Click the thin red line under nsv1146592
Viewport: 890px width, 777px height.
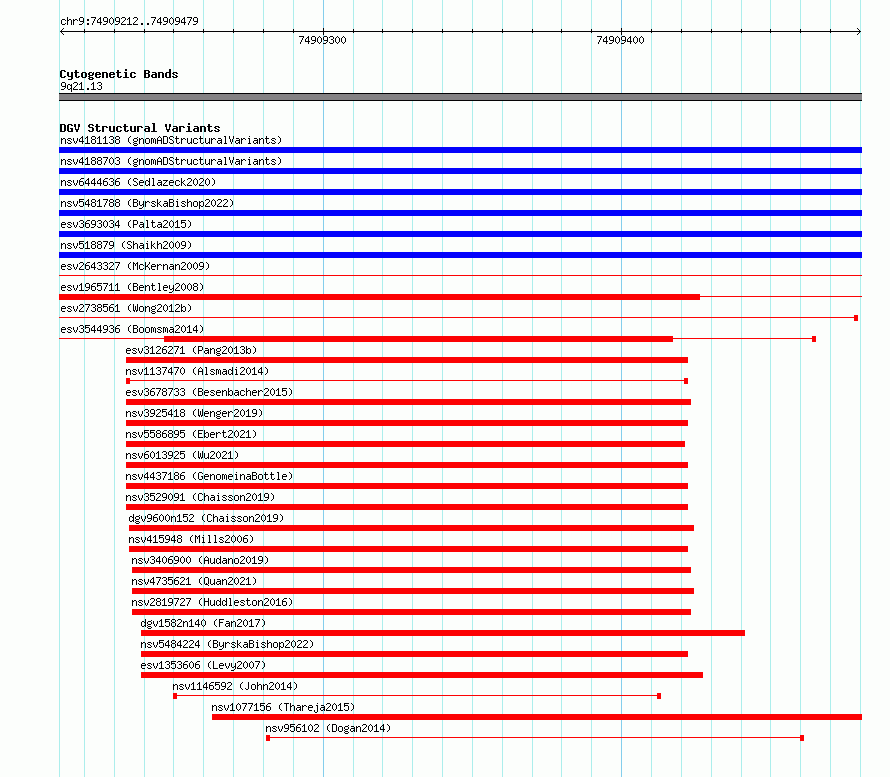tap(417, 696)
